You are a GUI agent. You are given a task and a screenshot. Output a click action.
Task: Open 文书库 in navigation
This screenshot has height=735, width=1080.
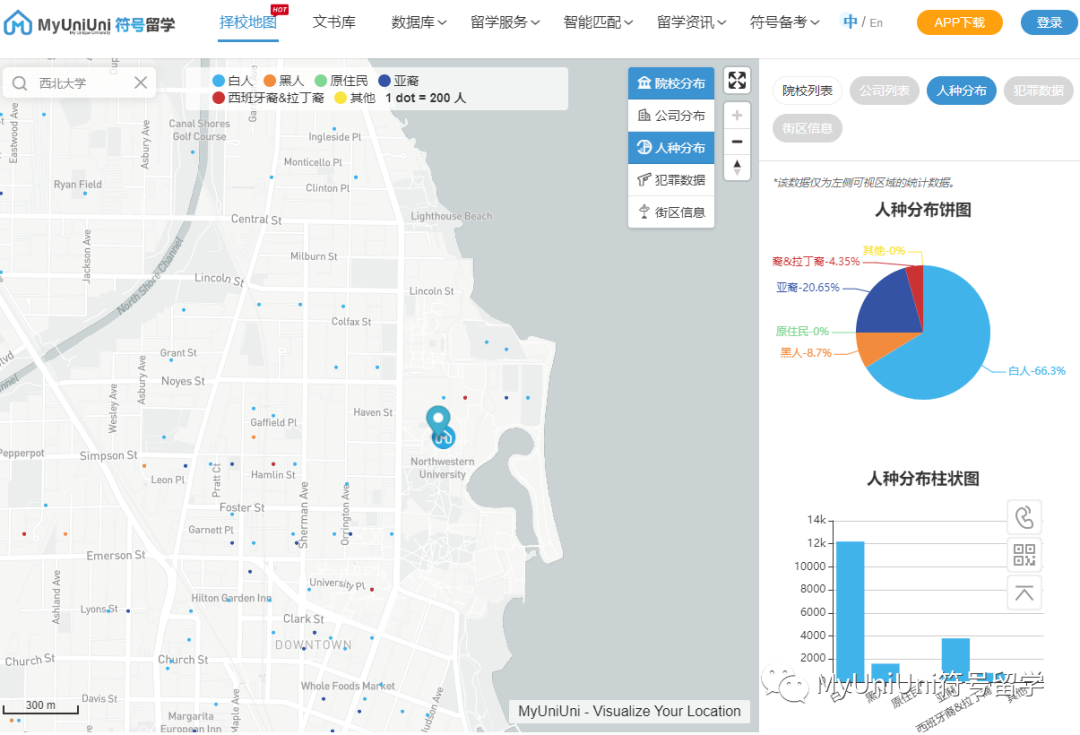334,23
